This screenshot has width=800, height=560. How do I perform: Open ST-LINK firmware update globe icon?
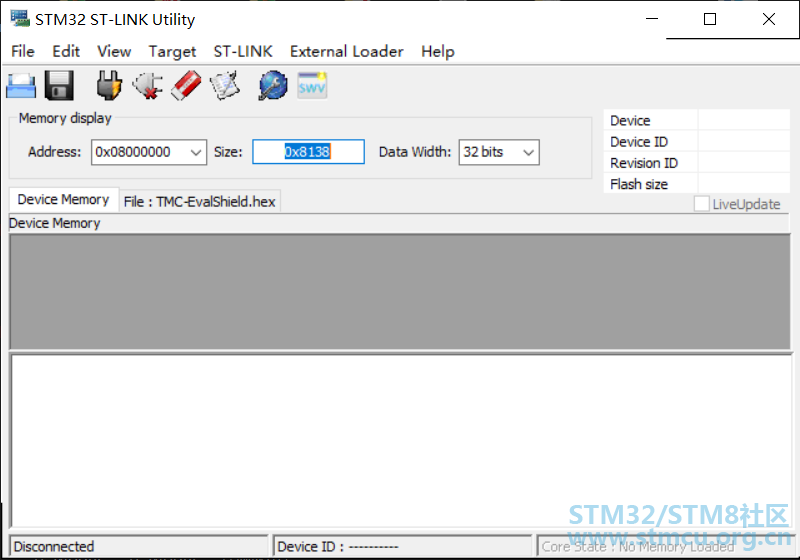click(272, 85)
